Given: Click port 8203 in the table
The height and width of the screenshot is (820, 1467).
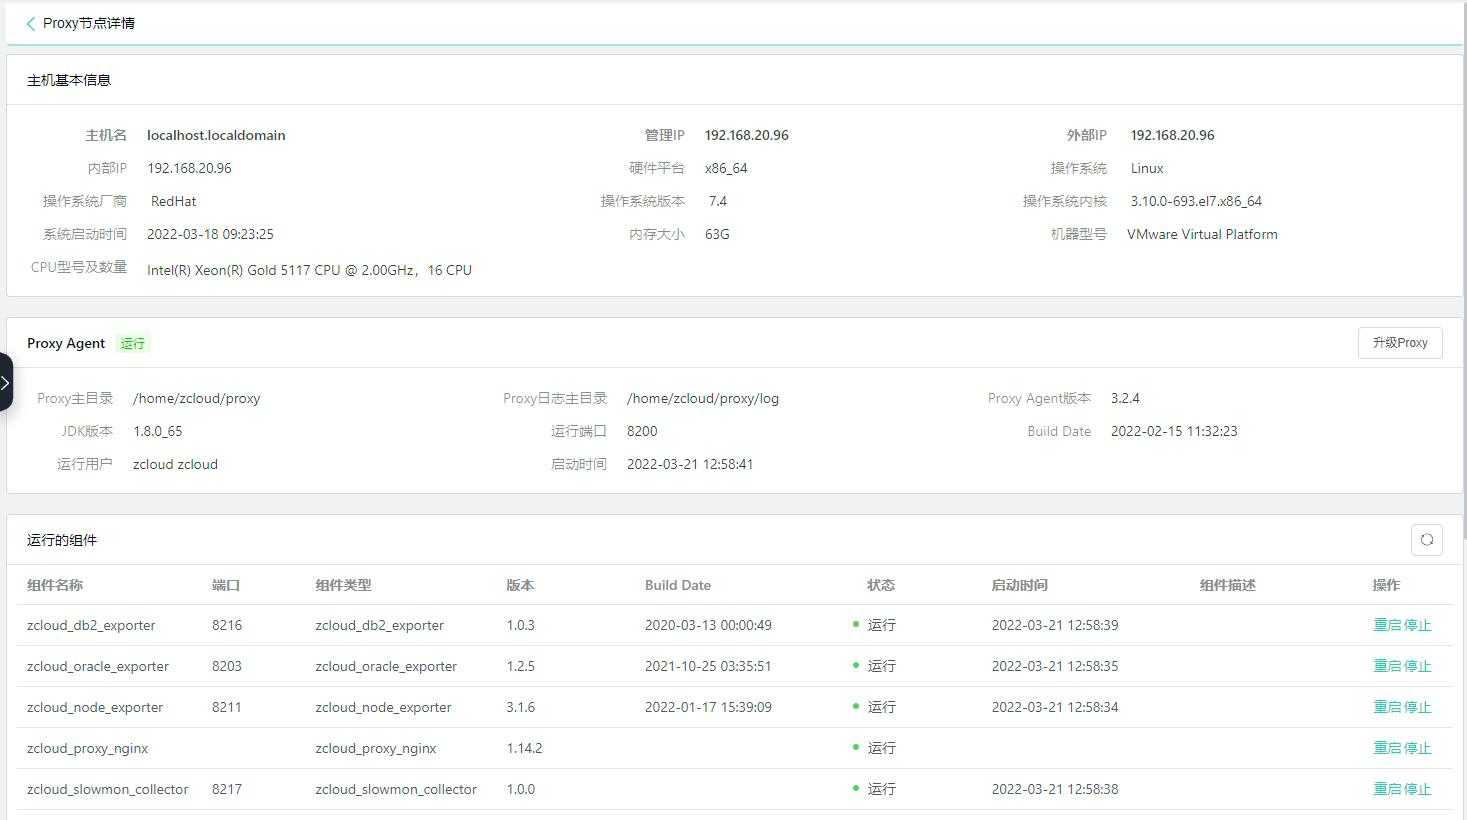Looking at the screenshot, I should (227, 666).
